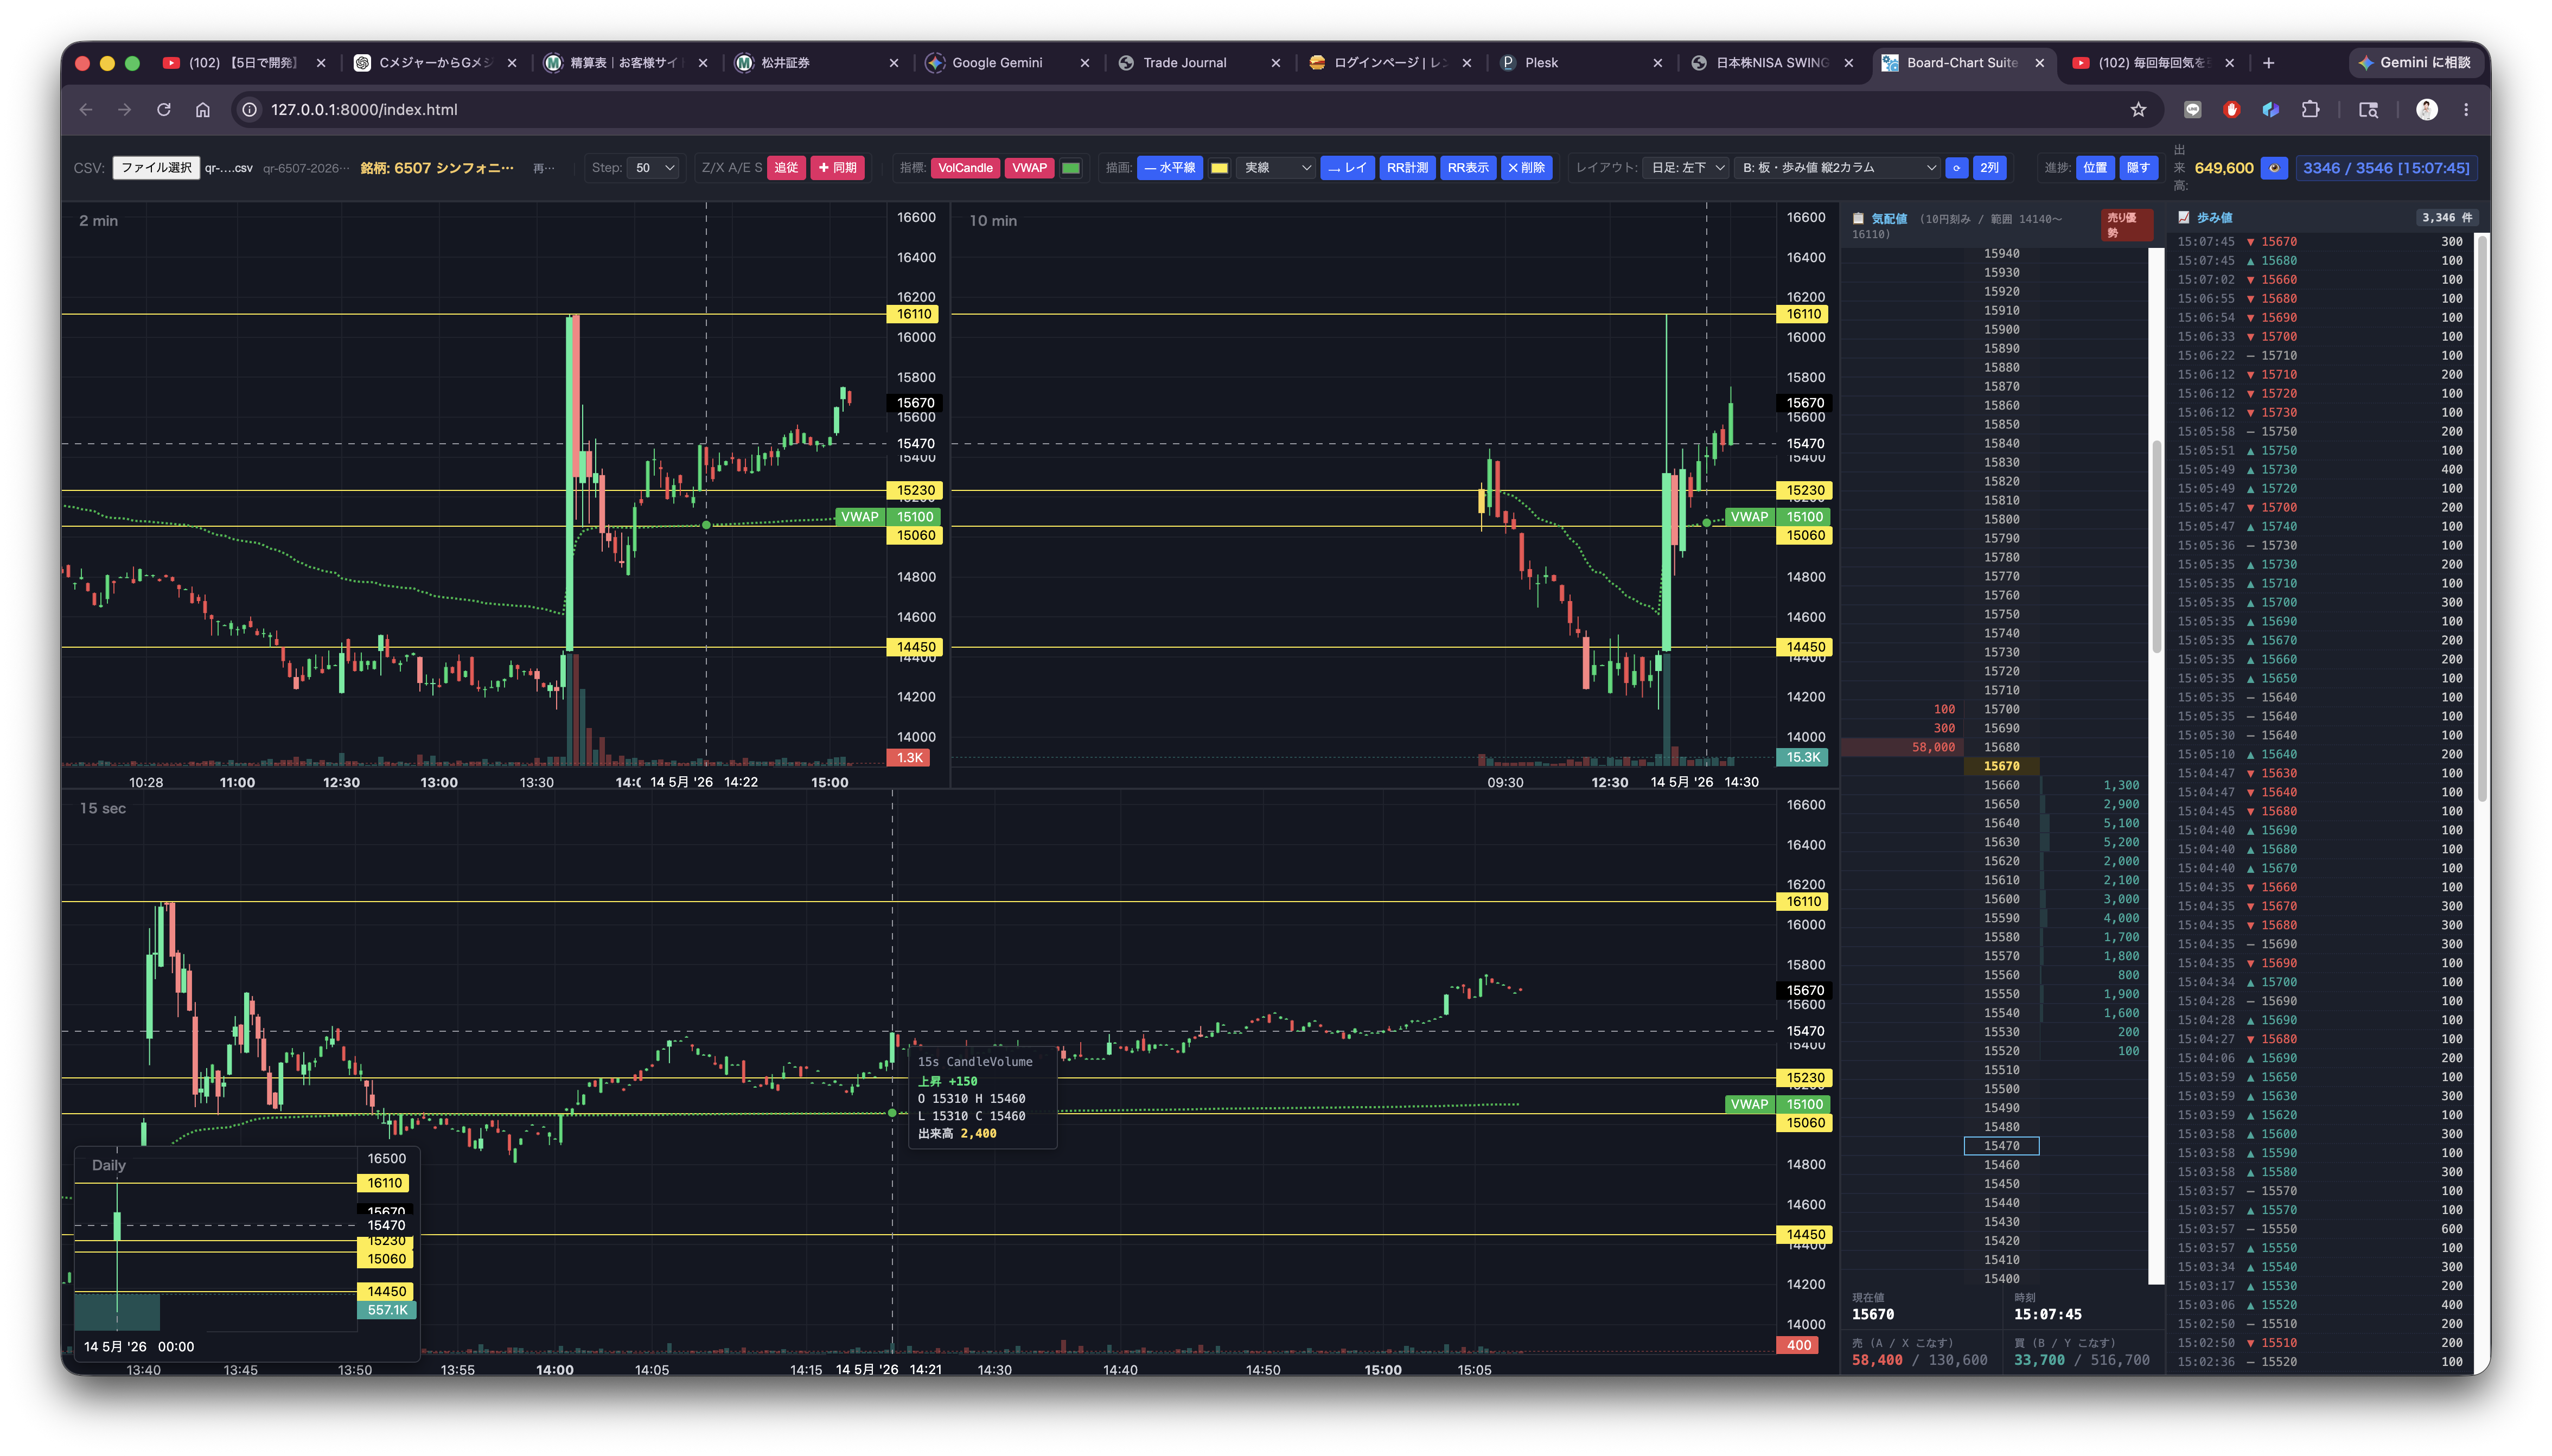Pick the green VWAP color swatch
2552x1456 pixels.
[x=1071, y=168]
